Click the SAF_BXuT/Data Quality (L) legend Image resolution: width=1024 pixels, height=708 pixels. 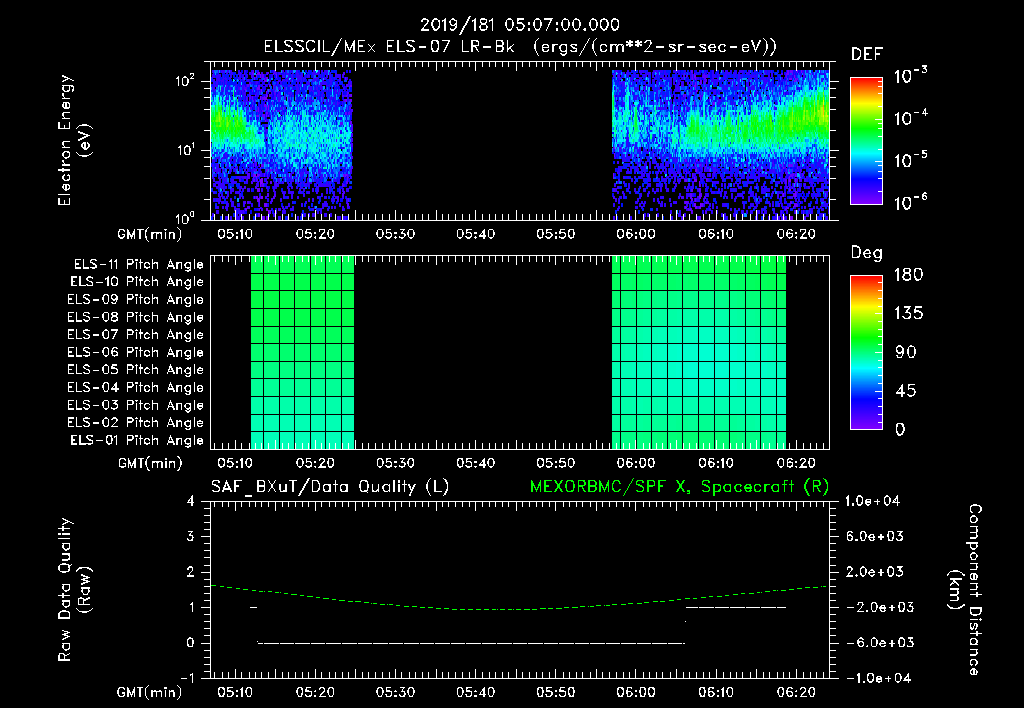[330, 487]
